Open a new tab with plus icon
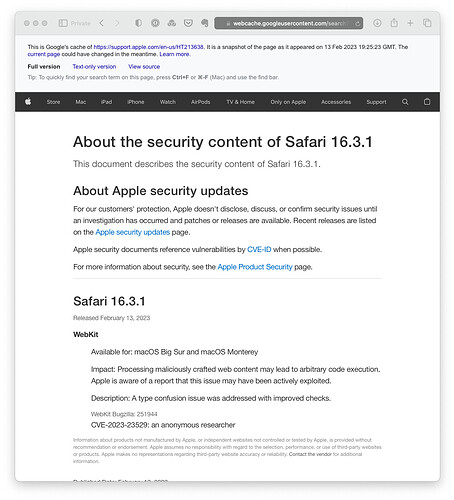Screen dimensions: 454x500 coord(410,23)
